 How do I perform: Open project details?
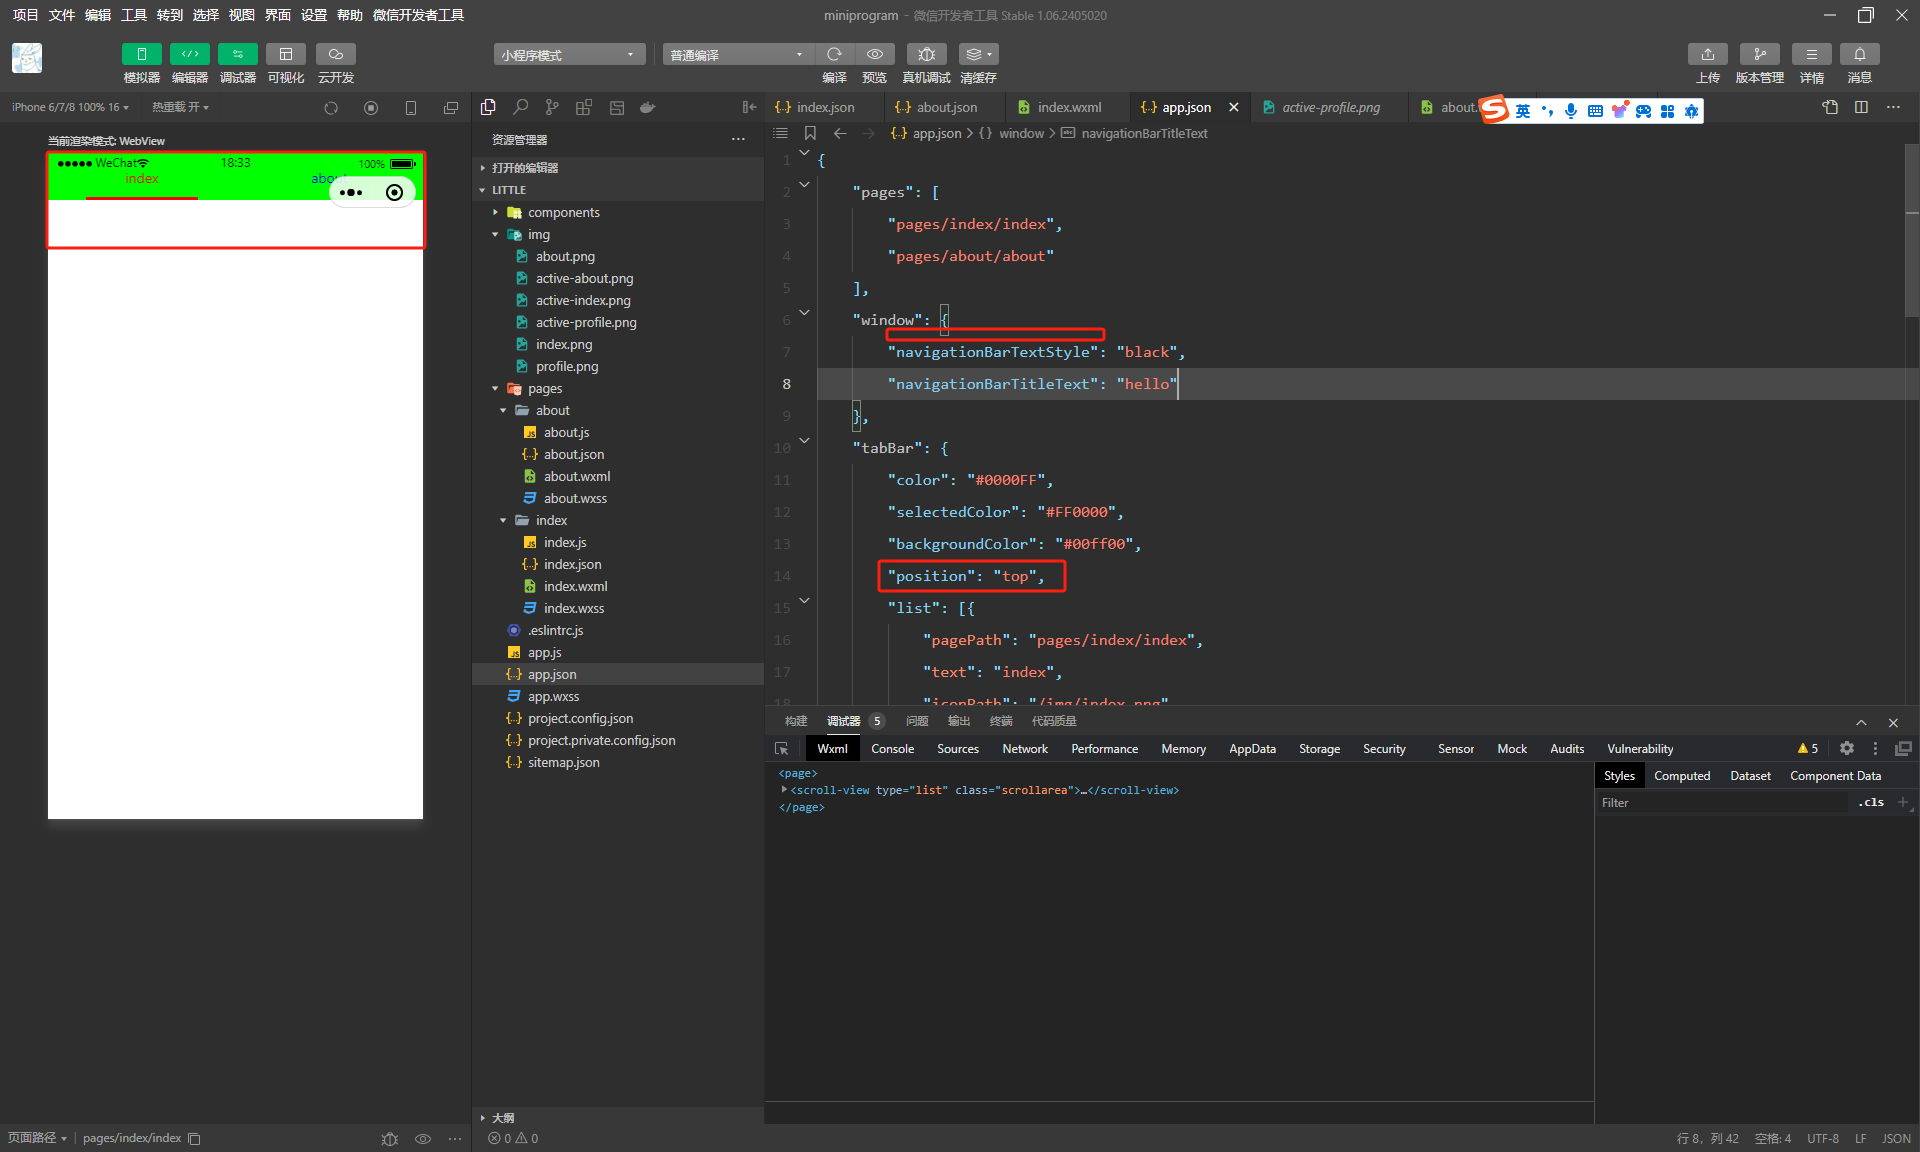click(1812, 54)
